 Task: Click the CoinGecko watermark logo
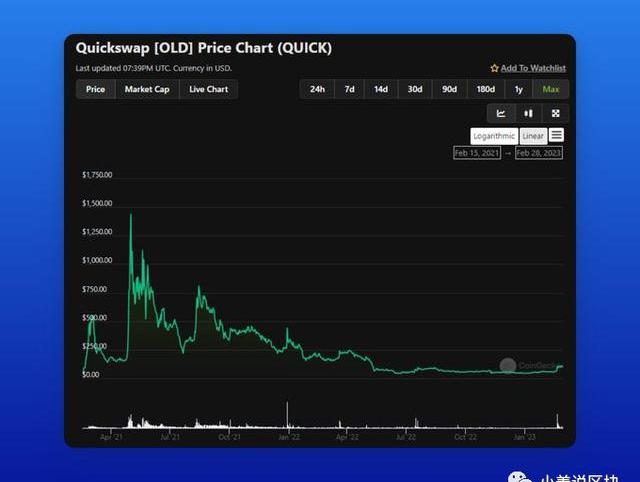(x=508, y=366)
